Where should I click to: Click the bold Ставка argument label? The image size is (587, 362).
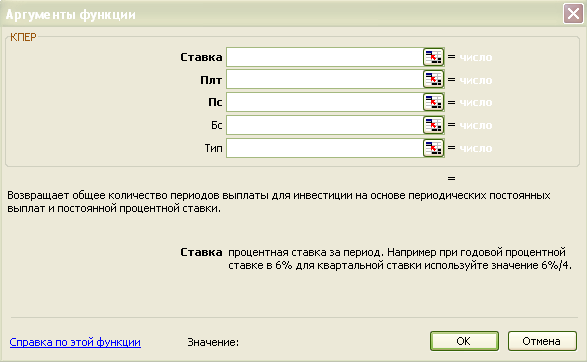[x=201, y=57]
